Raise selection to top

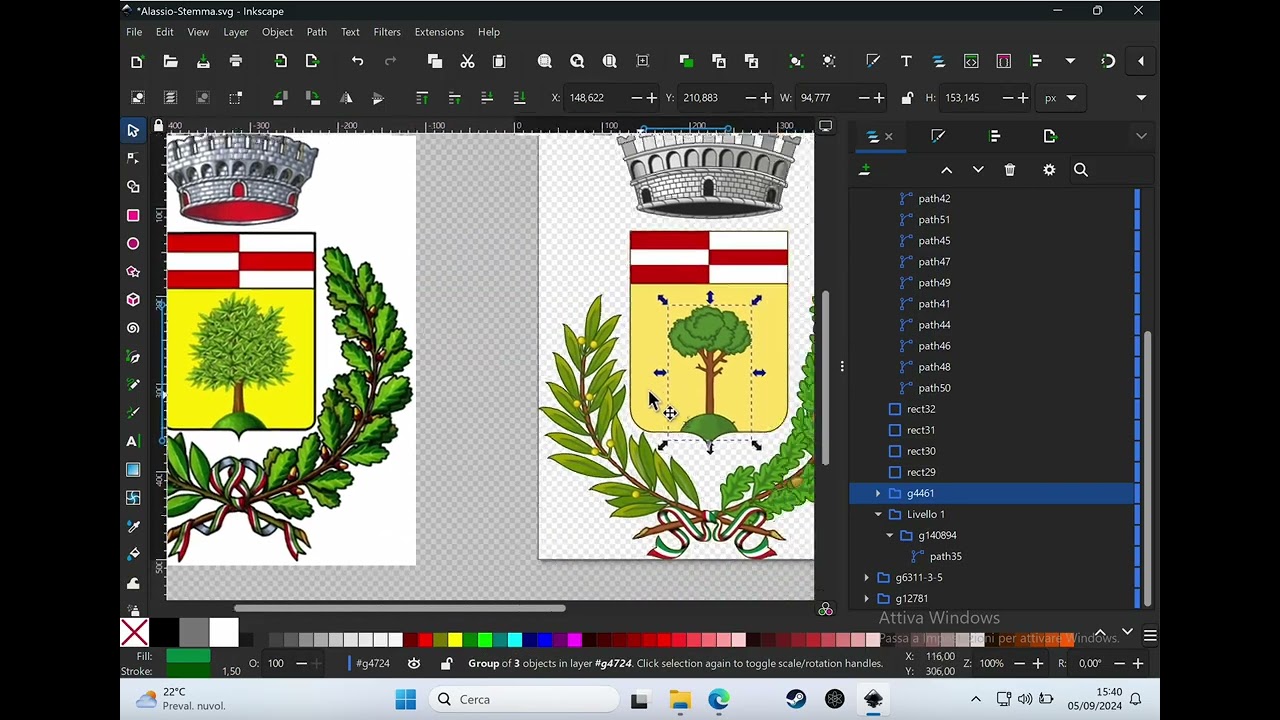pos(422,98)
